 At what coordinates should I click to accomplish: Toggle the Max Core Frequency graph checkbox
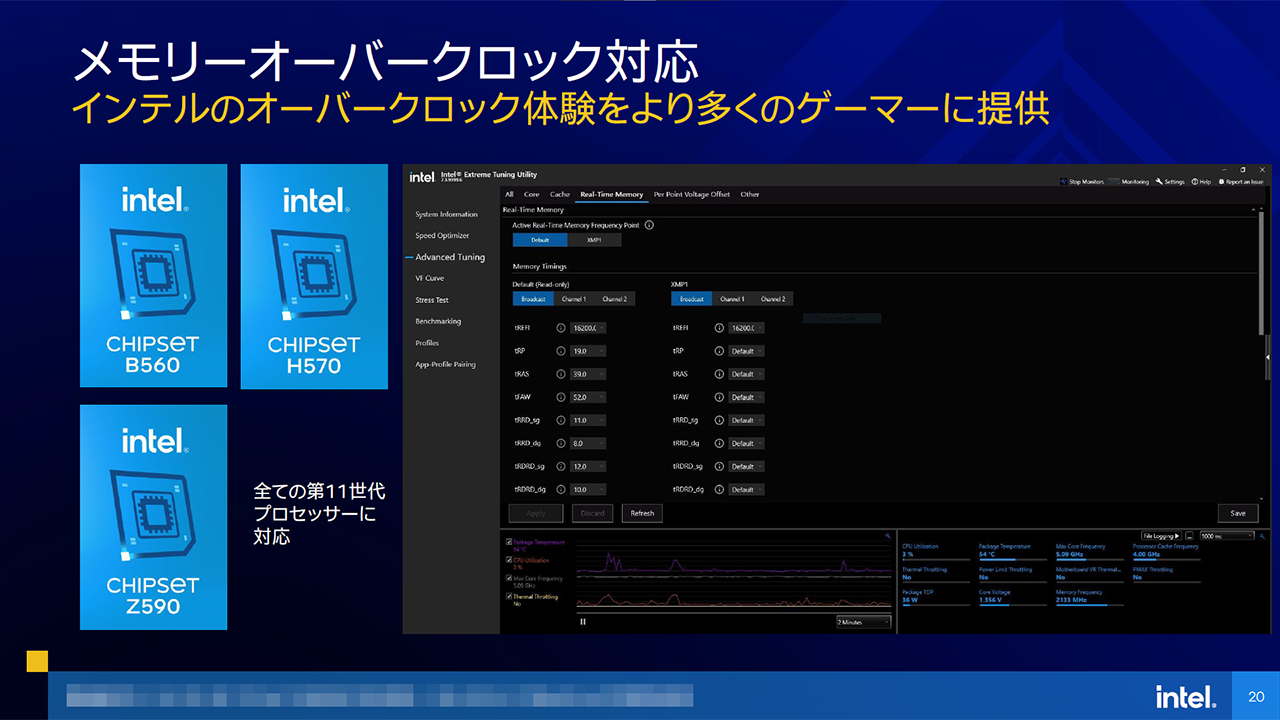[x=510, y=578]
